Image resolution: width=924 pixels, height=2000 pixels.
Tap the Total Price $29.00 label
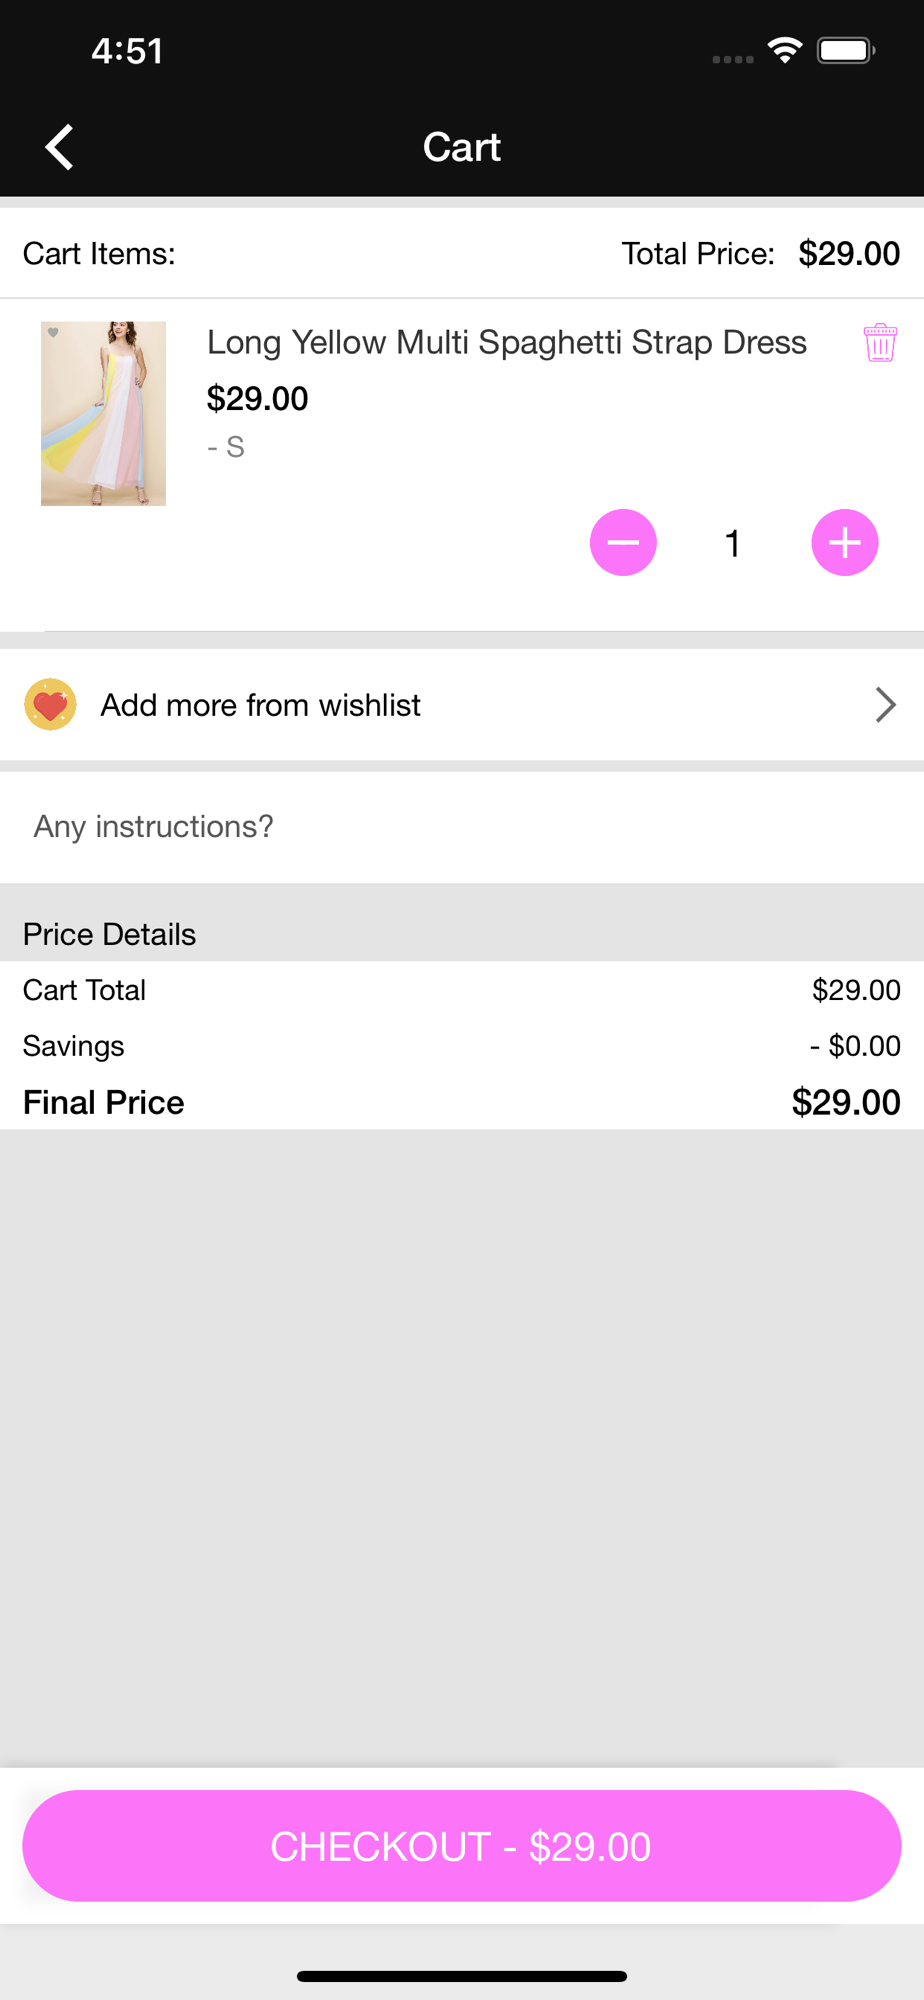coord(761,253)
